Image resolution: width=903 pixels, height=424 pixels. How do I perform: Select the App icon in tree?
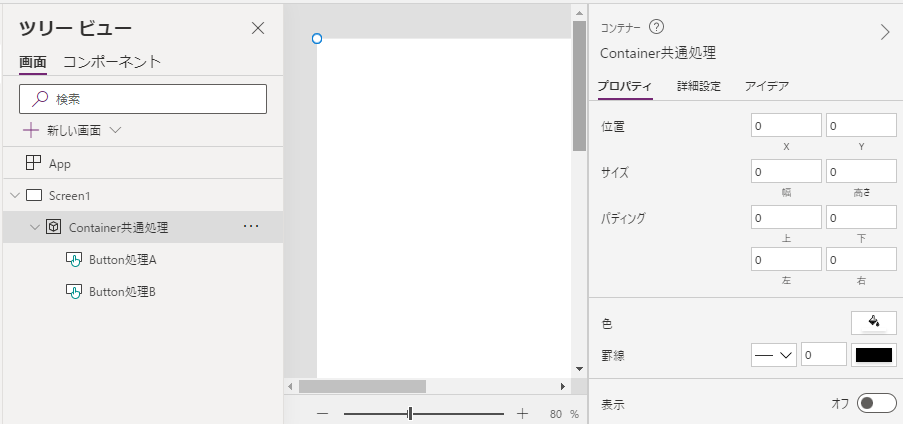(33, 163)
